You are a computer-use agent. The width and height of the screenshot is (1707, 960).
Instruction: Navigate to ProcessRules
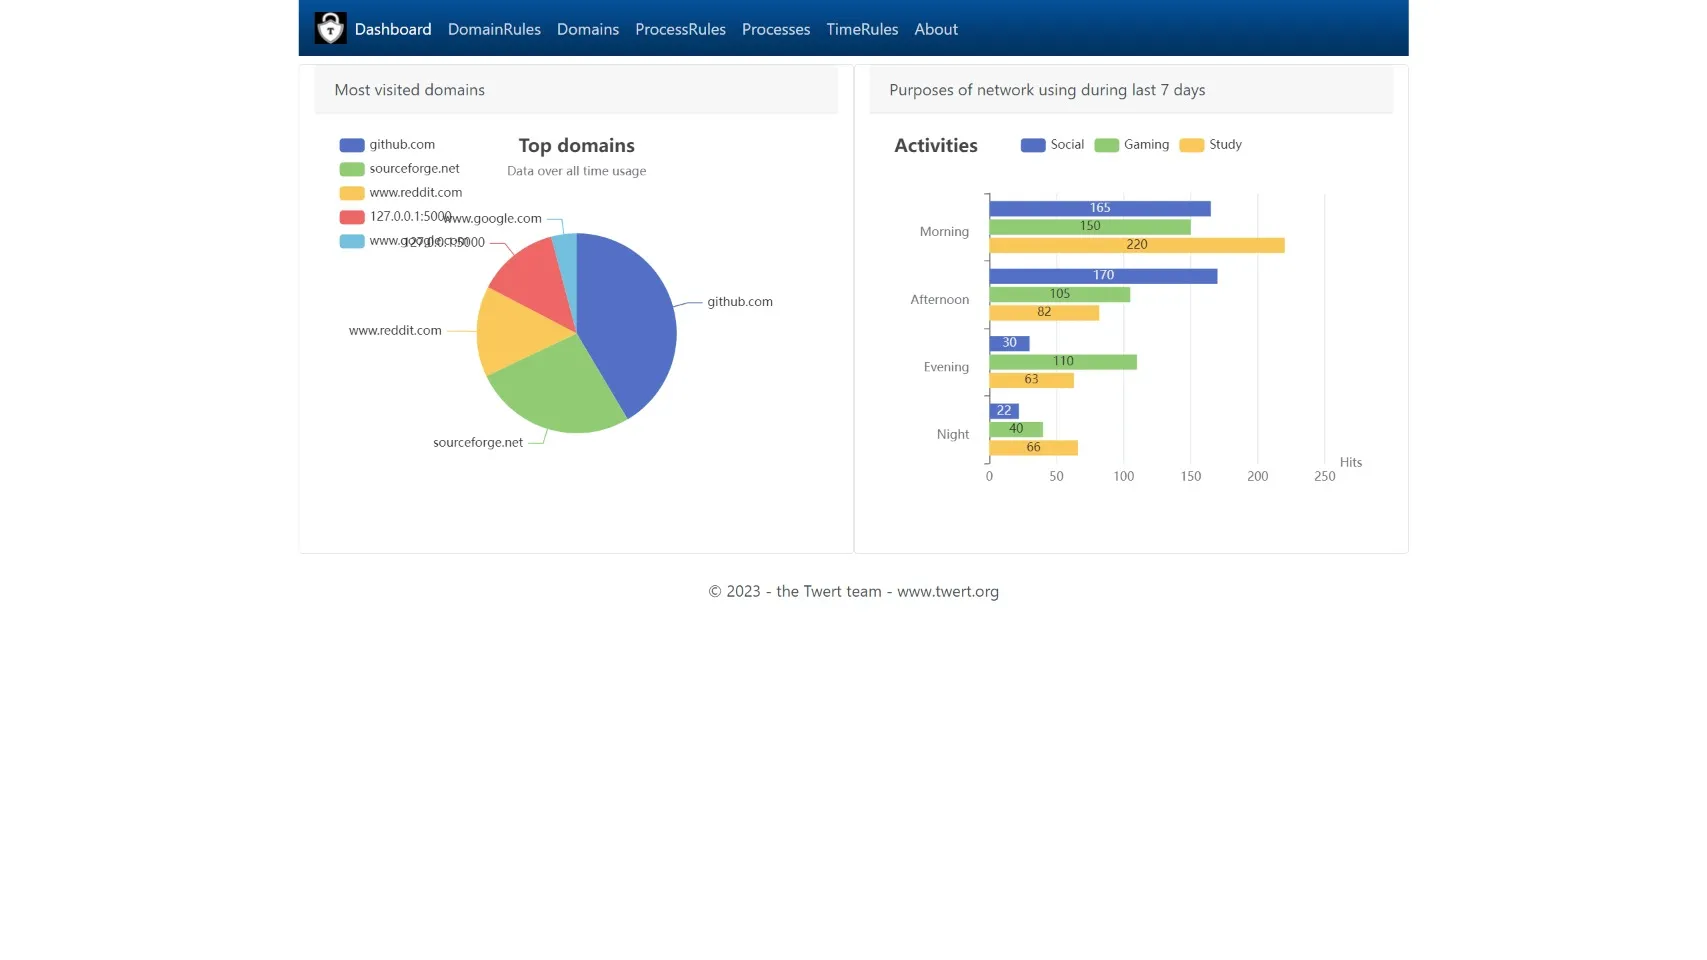680,29
